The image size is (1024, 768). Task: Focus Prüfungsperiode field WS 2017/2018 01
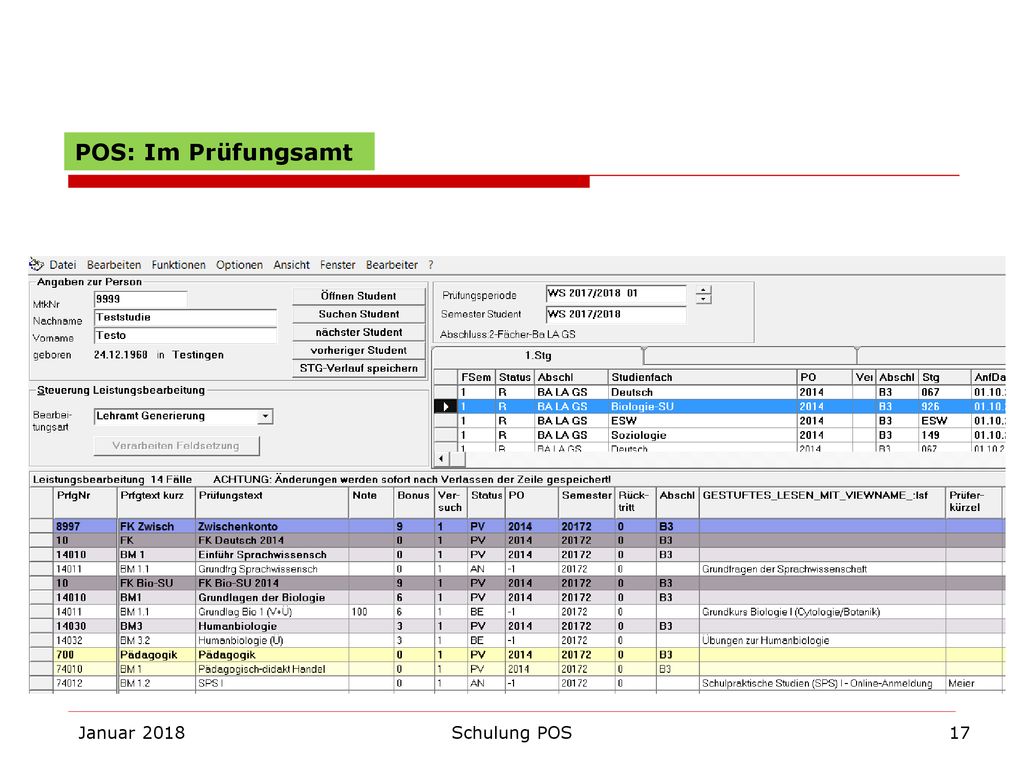[x=616, y=294]
